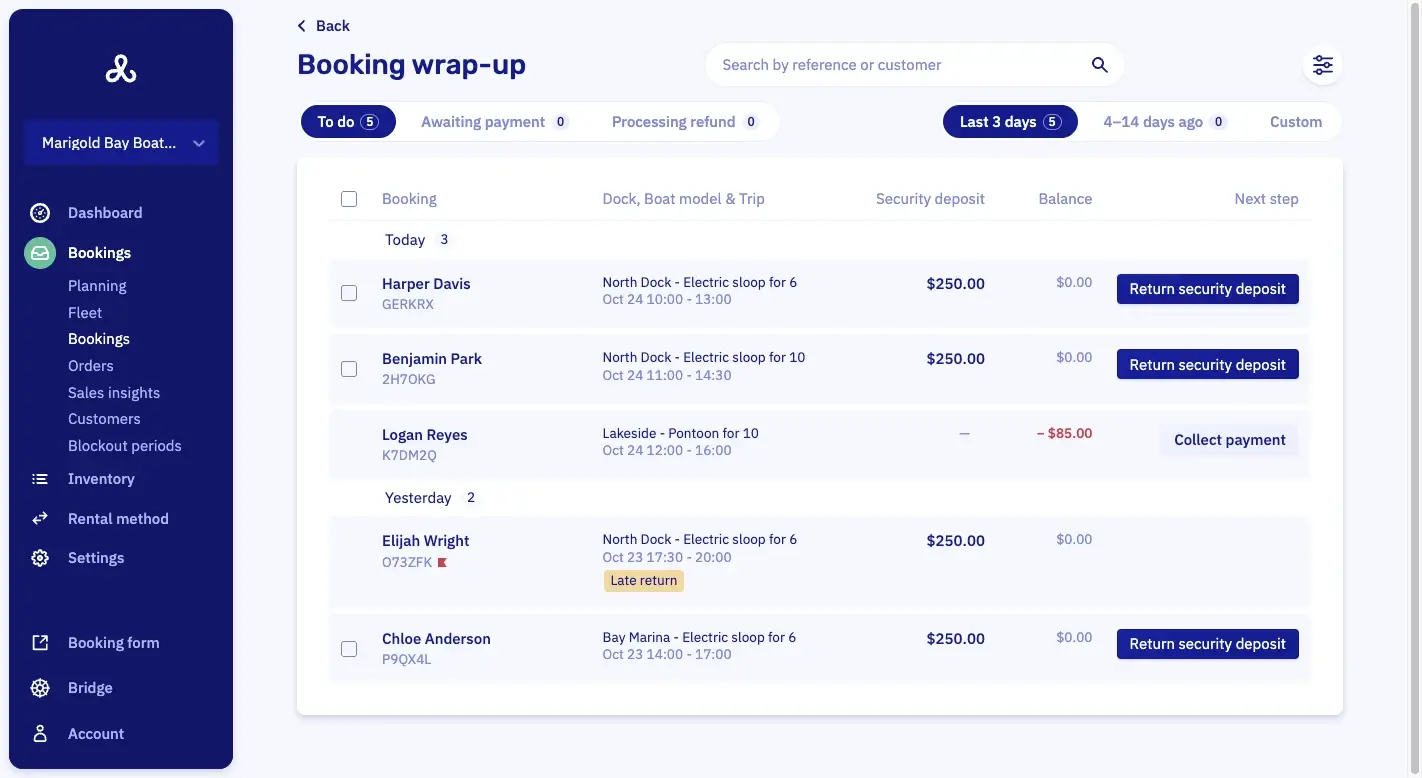Select the 4–14 days ago filter

[x=1165, y=122]
